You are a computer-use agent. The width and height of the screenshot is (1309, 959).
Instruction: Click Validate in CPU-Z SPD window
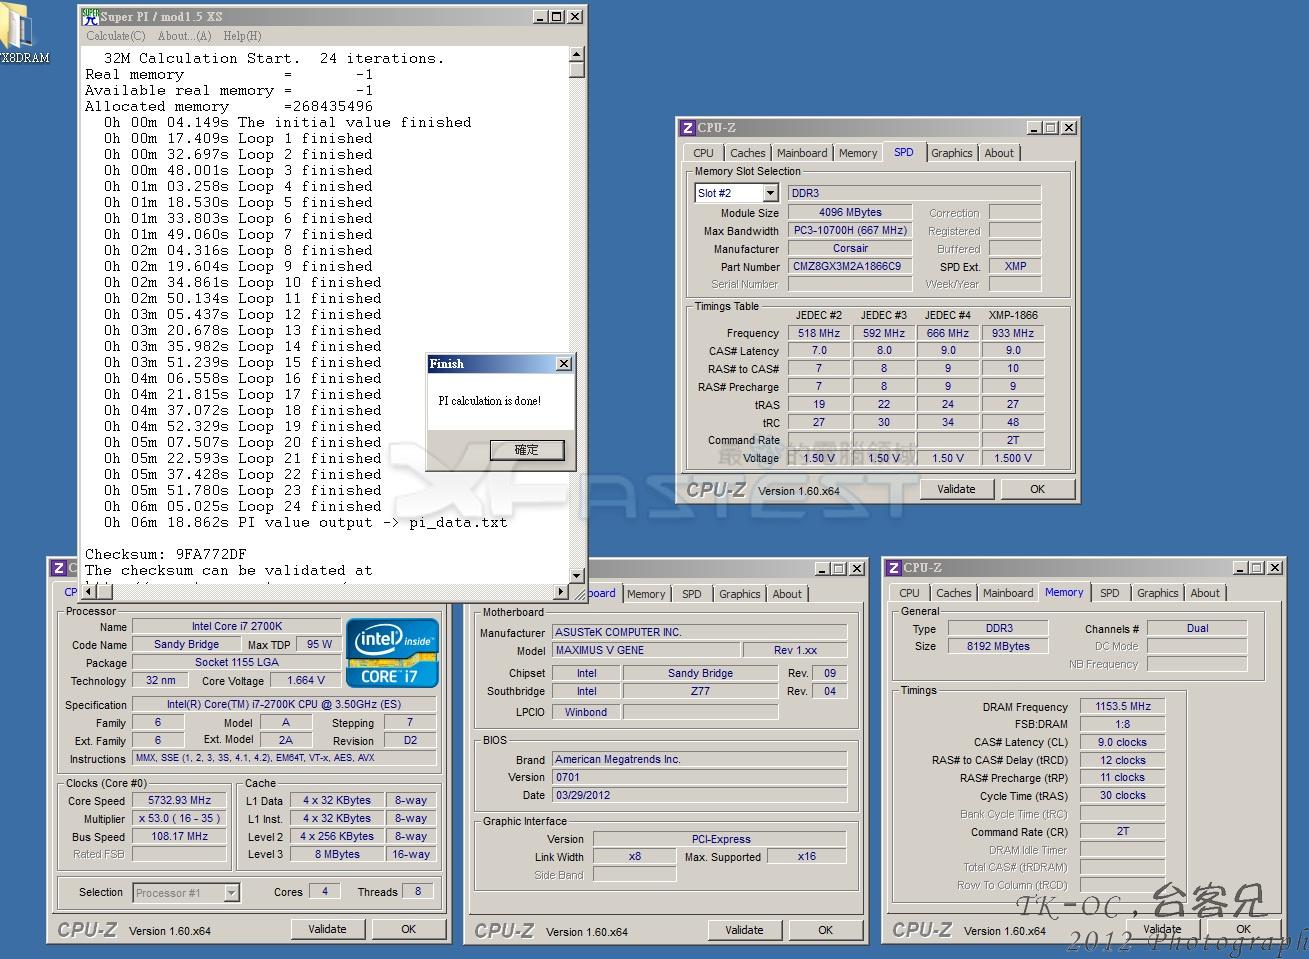tap(956, 489)
